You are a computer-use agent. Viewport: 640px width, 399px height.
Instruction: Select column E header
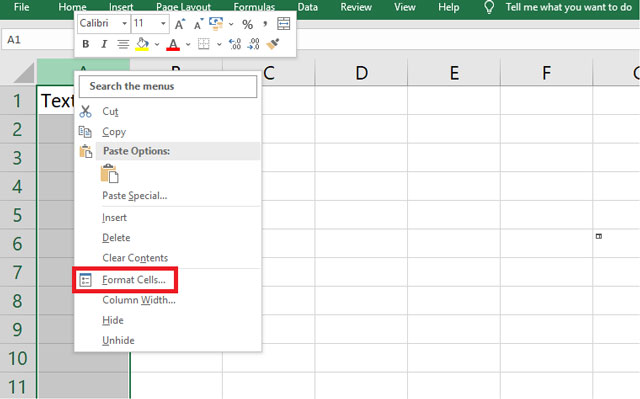(454, 73)
